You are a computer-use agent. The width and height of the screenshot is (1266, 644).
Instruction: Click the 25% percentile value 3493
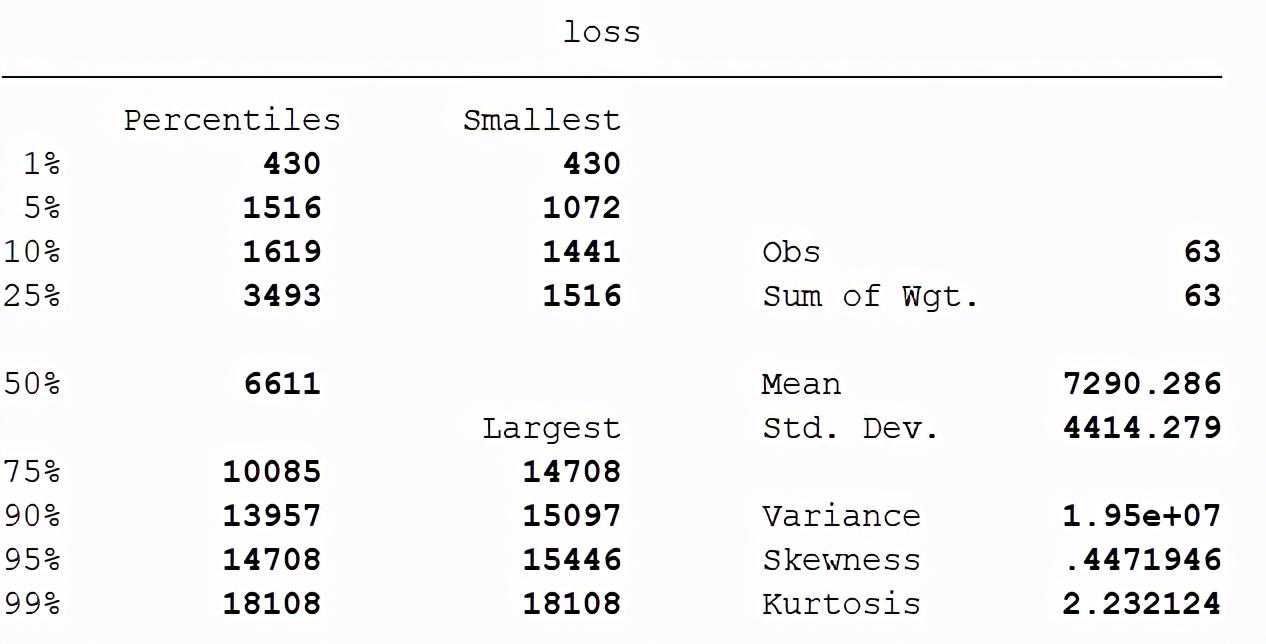(x=282, y=296)
